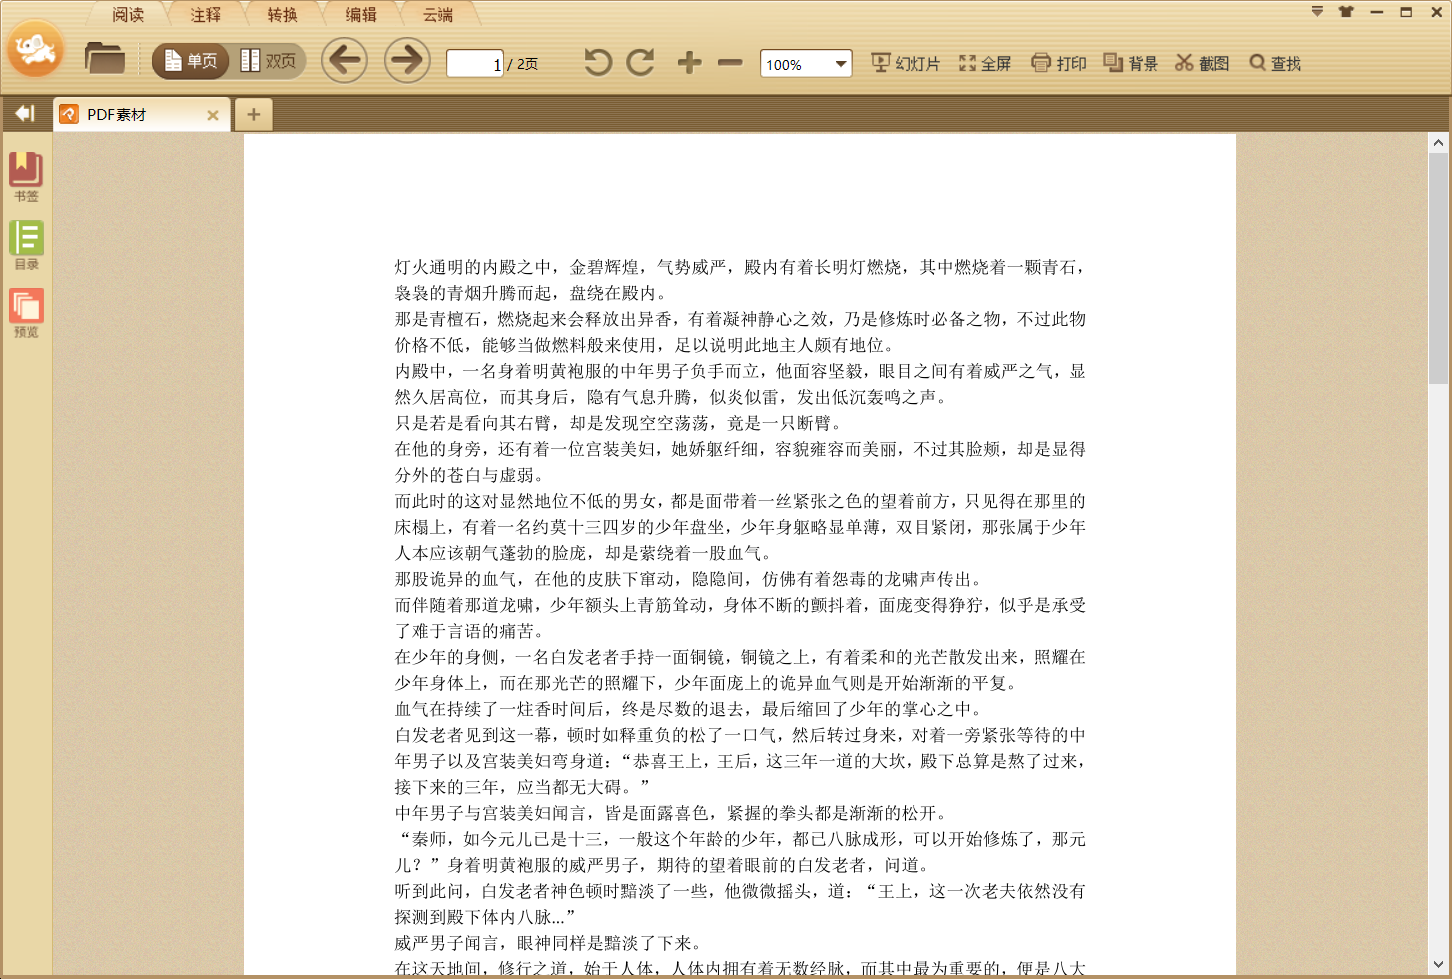
Task: Switch to 单页 single page view
Action: click(189, 60)
